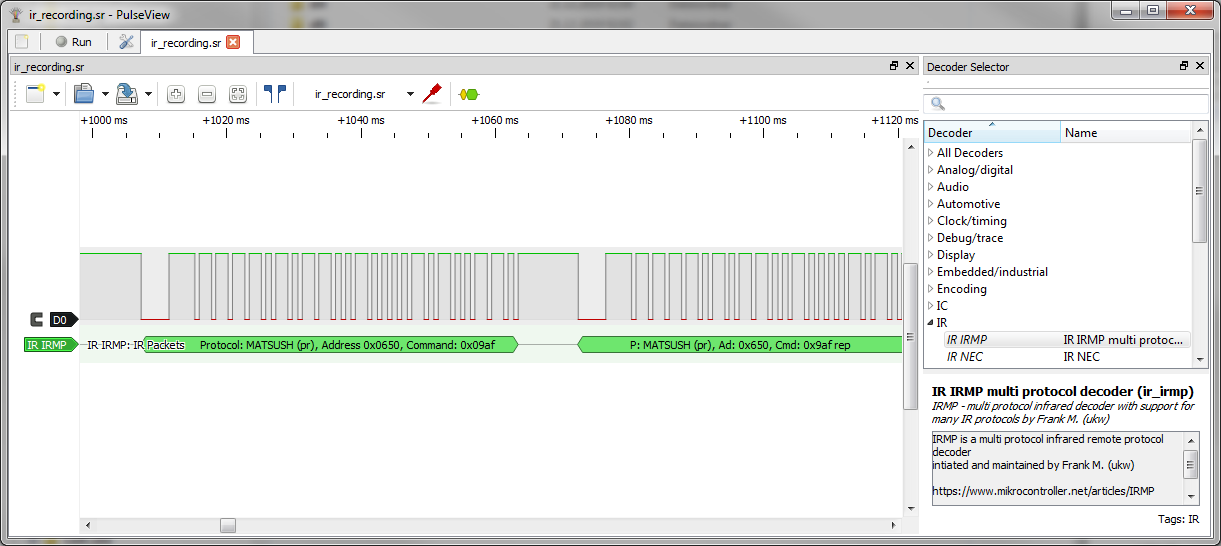
Task: Expand the IC category arrow
Action: pyautogui.click(x=931, y=306)
